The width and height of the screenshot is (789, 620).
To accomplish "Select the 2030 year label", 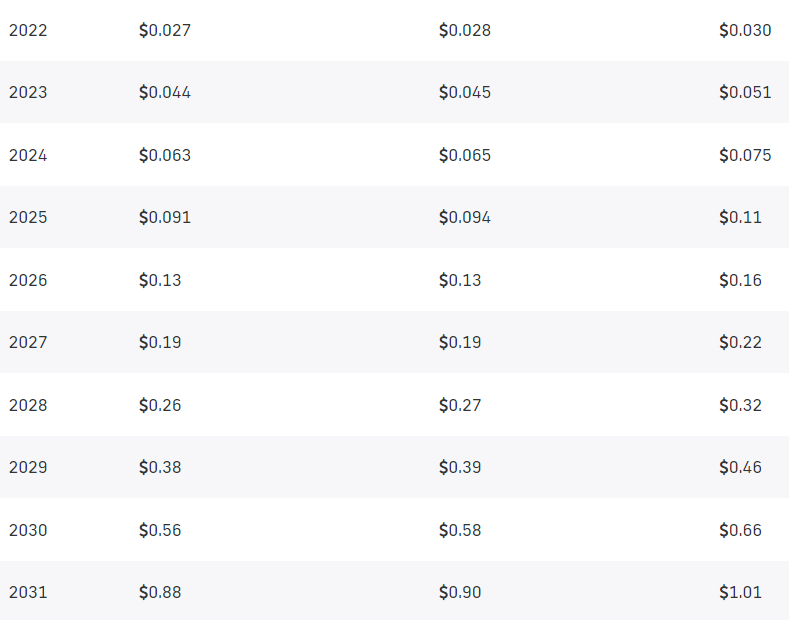I will [x=28, y=530].
